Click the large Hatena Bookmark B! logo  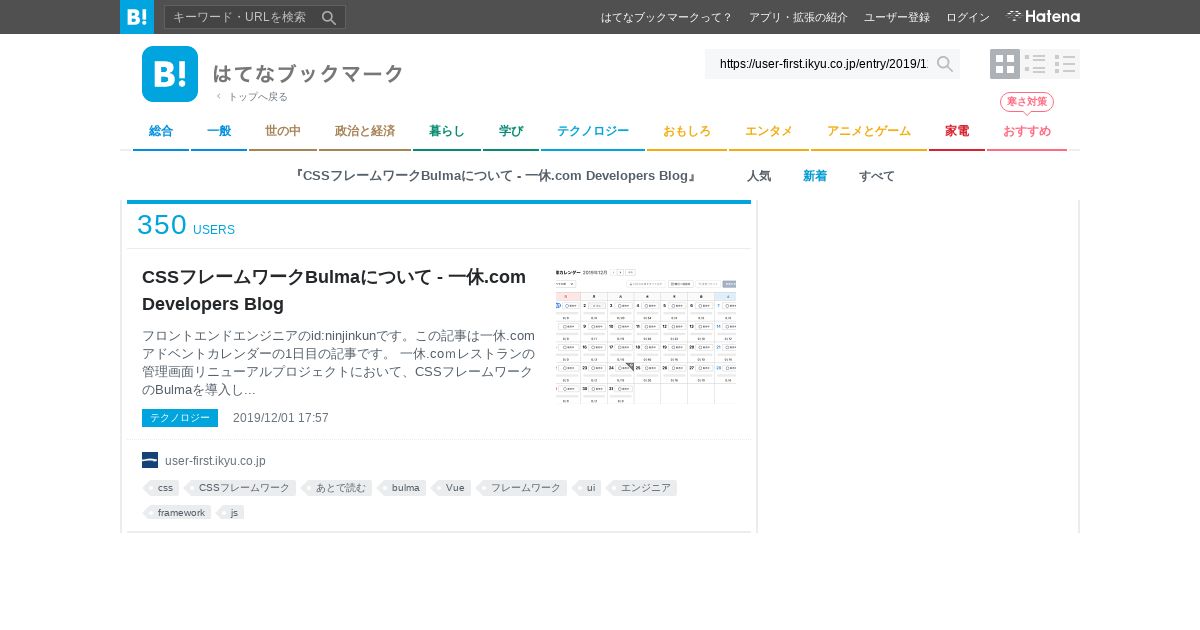click(x=170, y=74)
